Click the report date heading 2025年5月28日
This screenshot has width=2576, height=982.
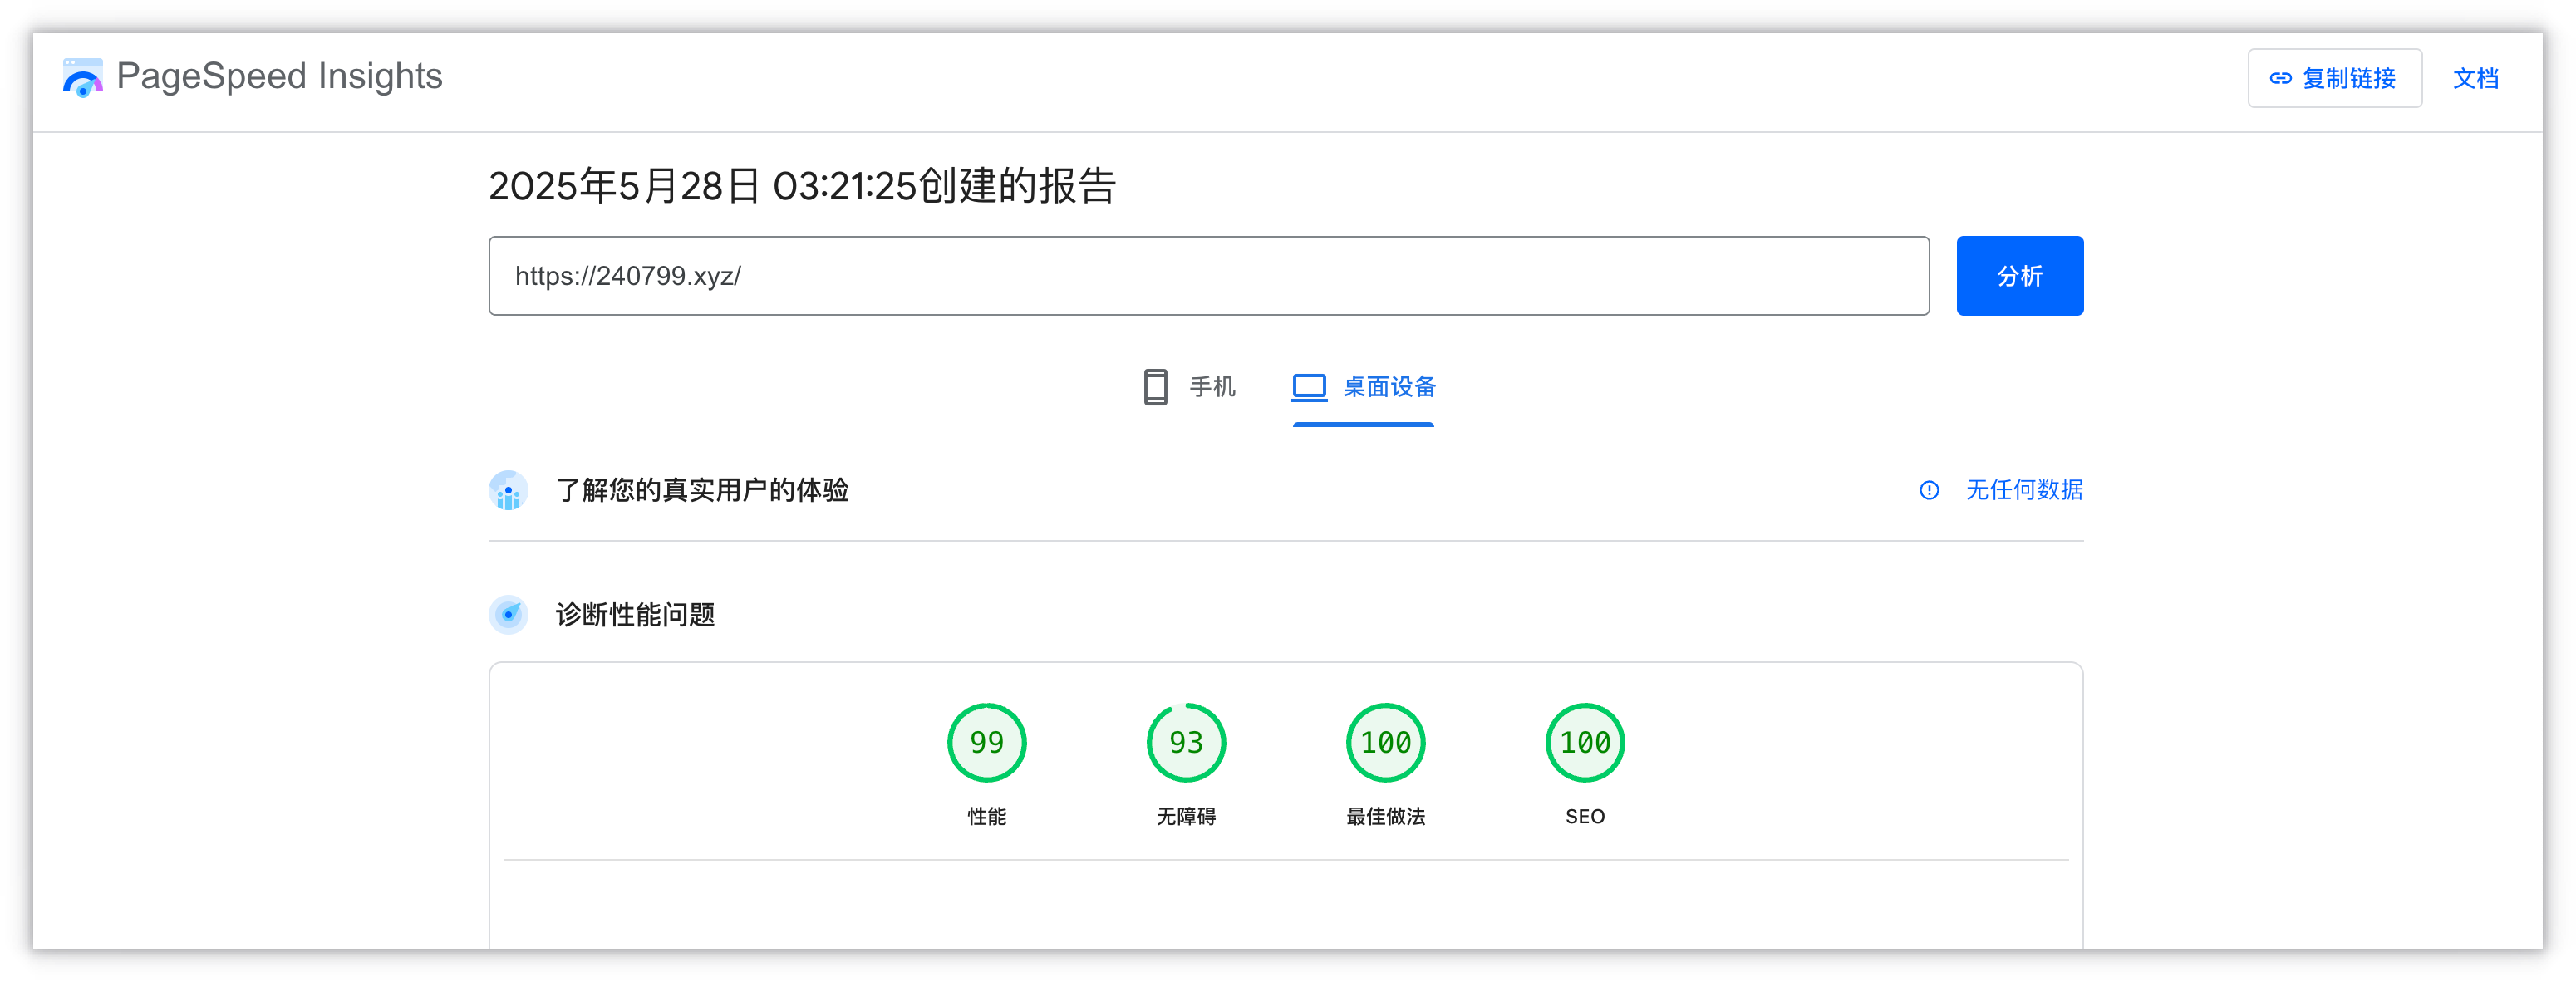point(801,186)
